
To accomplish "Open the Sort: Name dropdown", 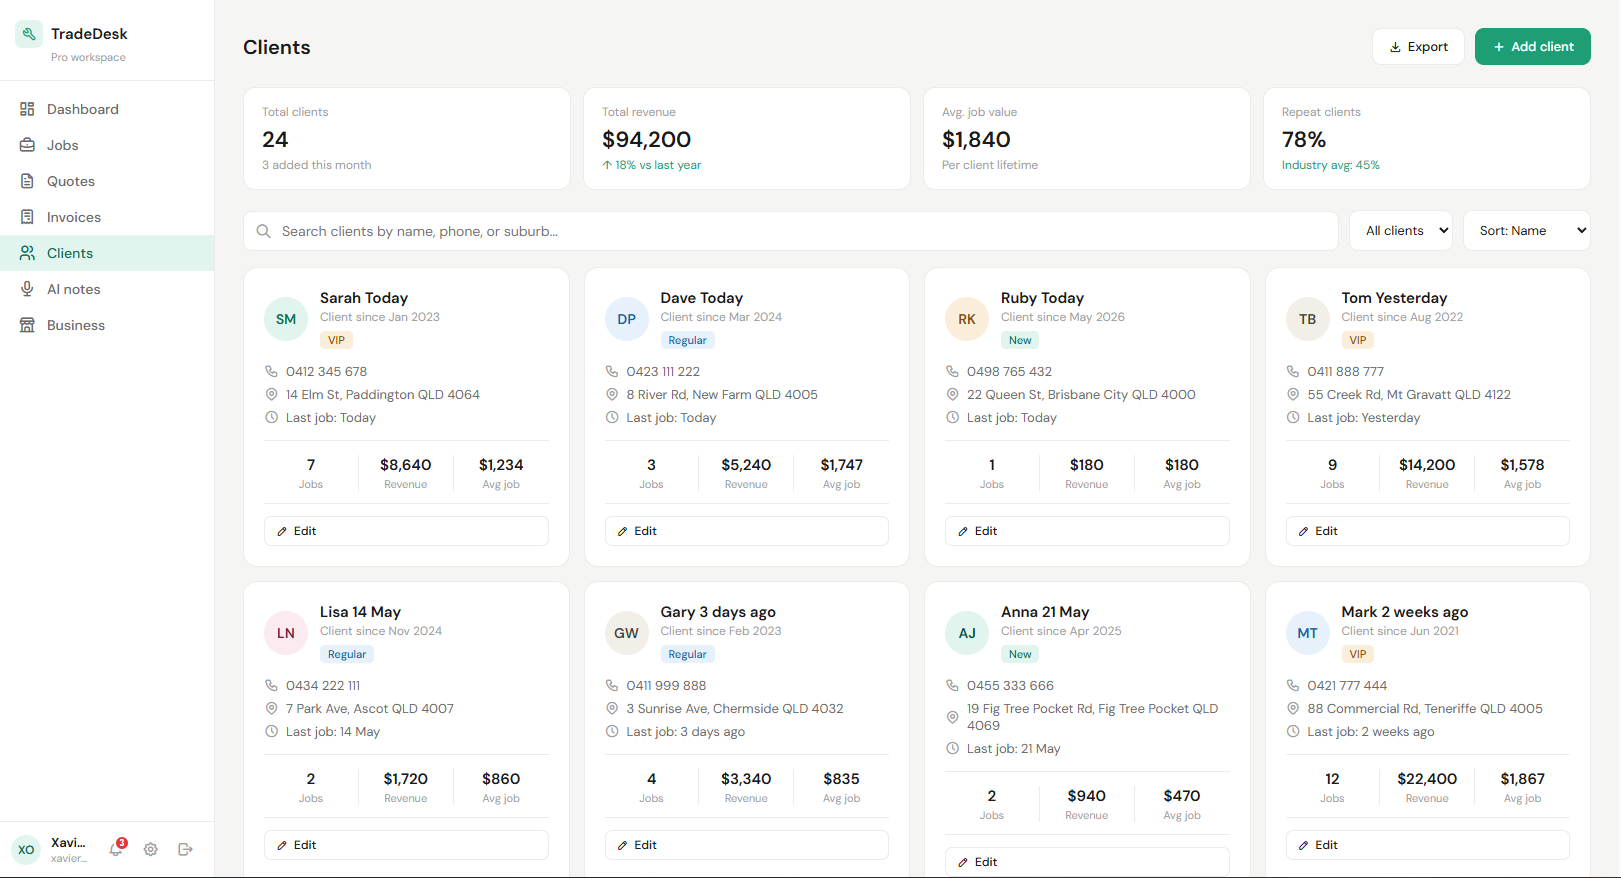I will click(x=1526, y=231).
